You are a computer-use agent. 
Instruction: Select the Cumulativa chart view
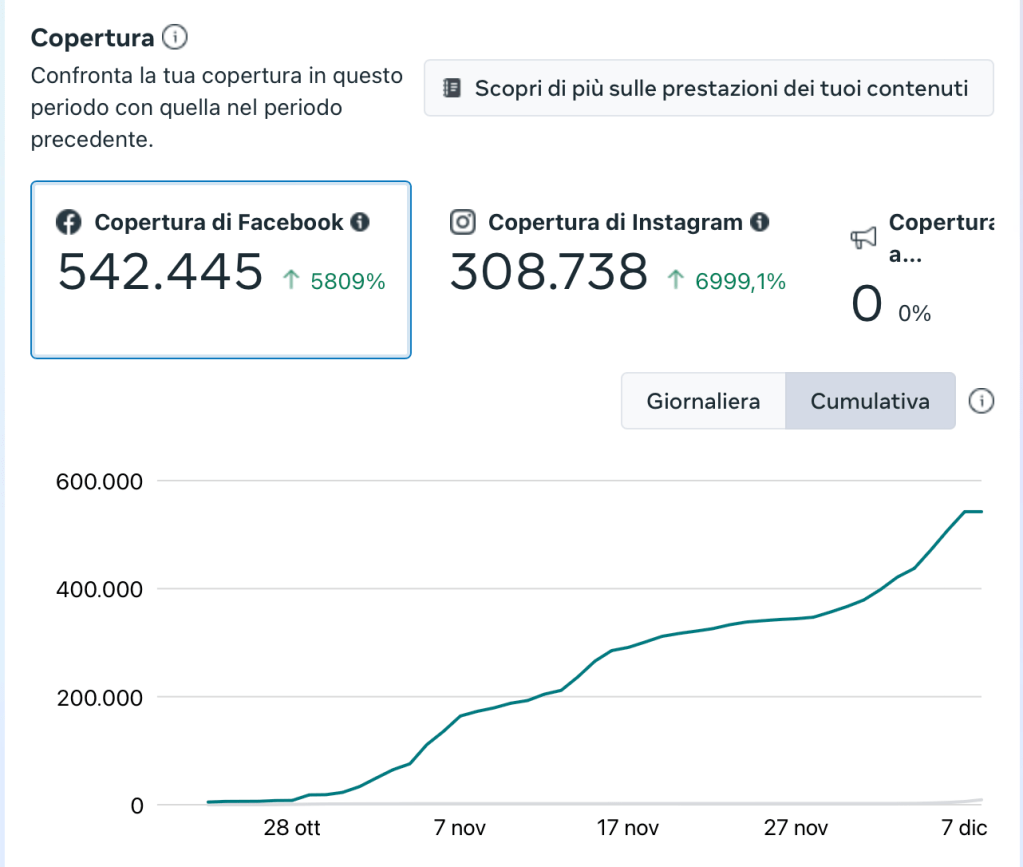pos(870,401)
